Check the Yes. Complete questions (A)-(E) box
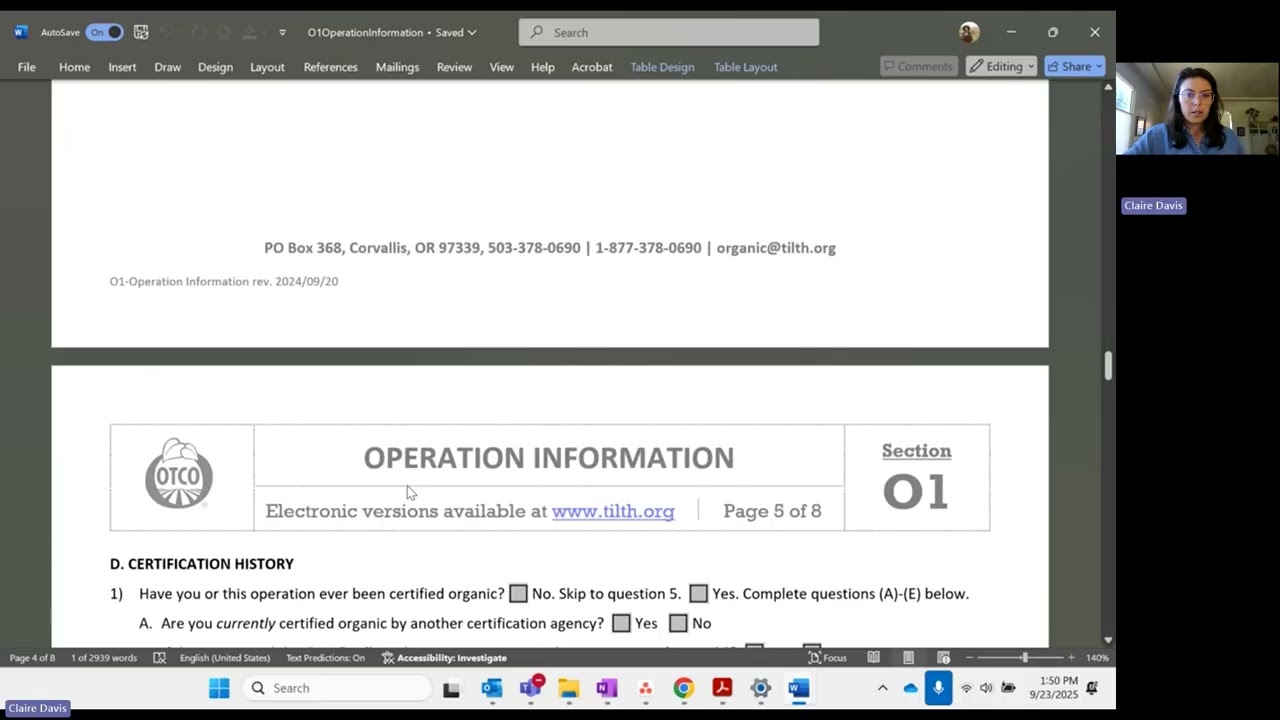This screenshot has height=720, width=1280. point(698,594)
